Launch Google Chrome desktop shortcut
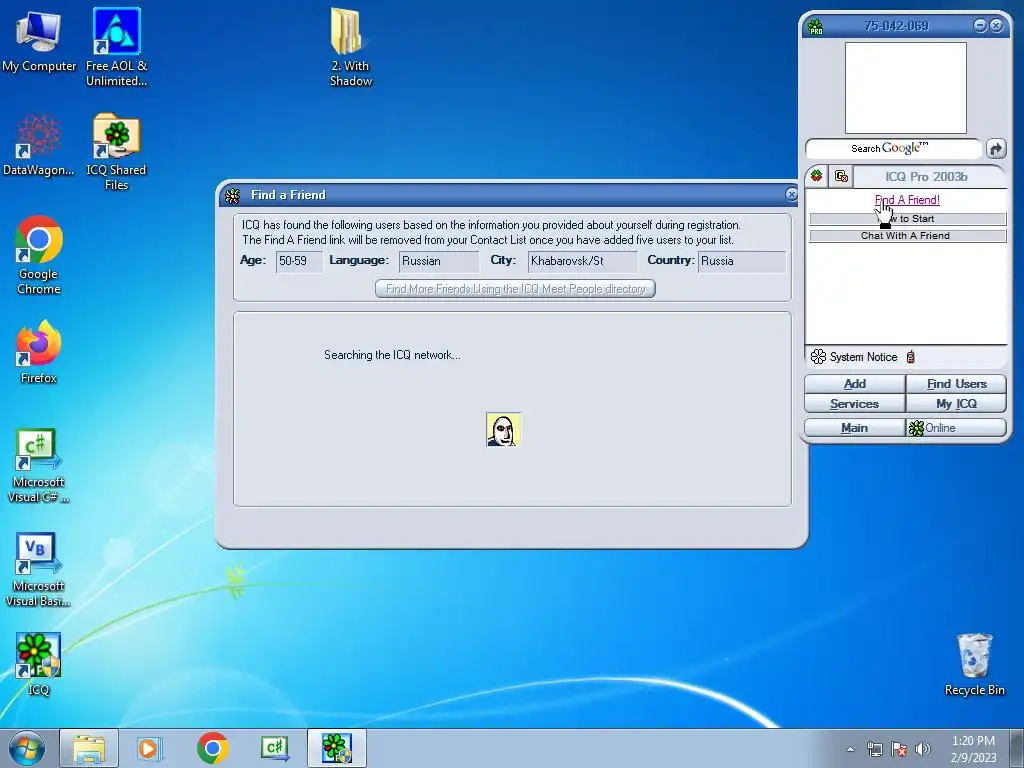The height and width of the screenshot is (768, 1024). pyautogui.click(x=39, y=255)
